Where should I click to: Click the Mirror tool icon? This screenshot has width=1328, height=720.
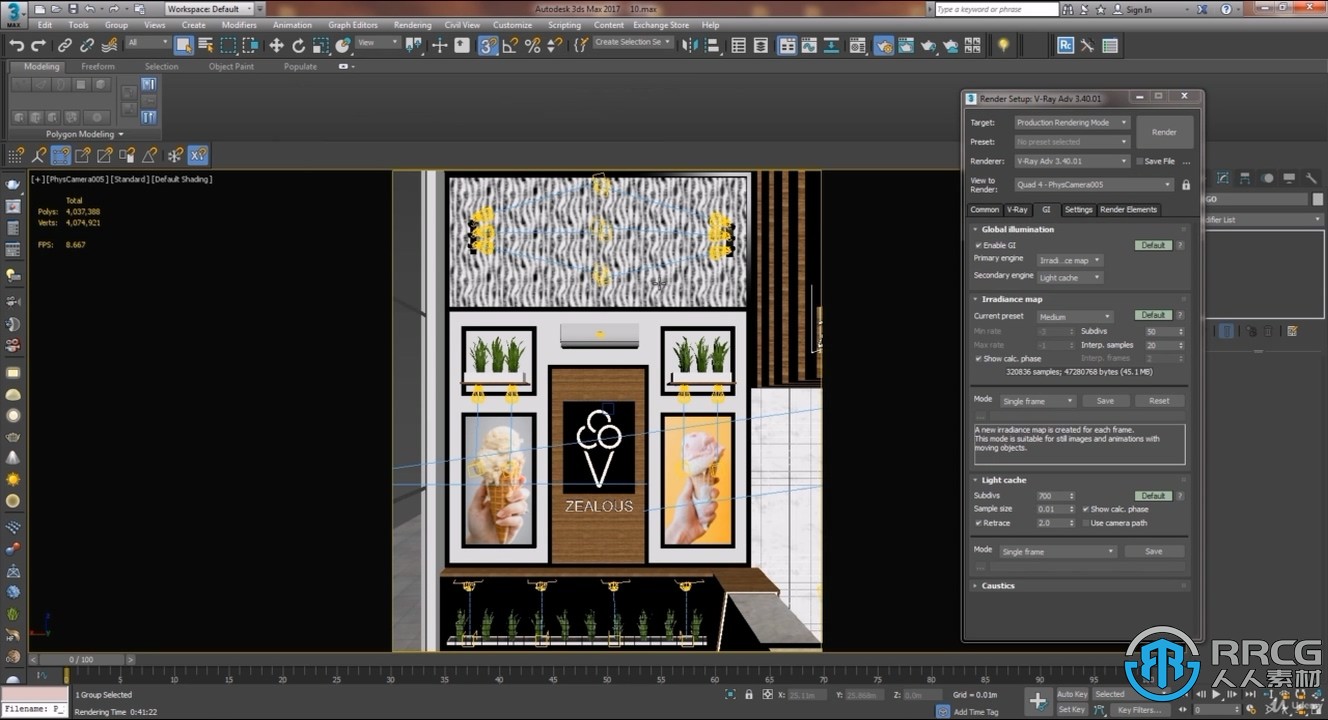click(691, 45)
